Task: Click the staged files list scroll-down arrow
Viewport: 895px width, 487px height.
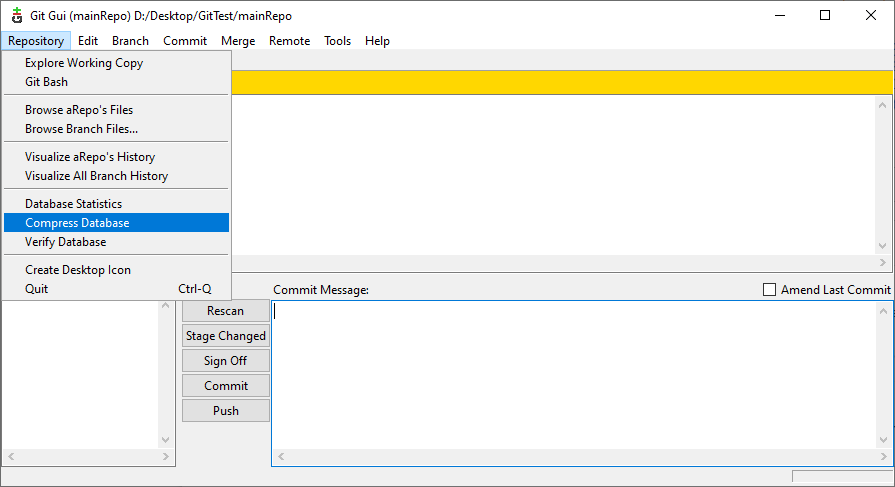Action: point(166,440)
